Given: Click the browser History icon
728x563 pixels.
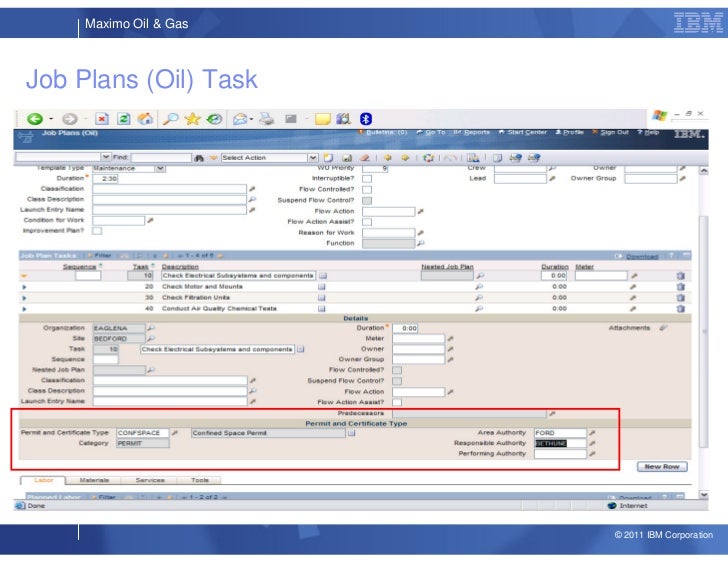Looking at the screenshot, I should [214, 119].
